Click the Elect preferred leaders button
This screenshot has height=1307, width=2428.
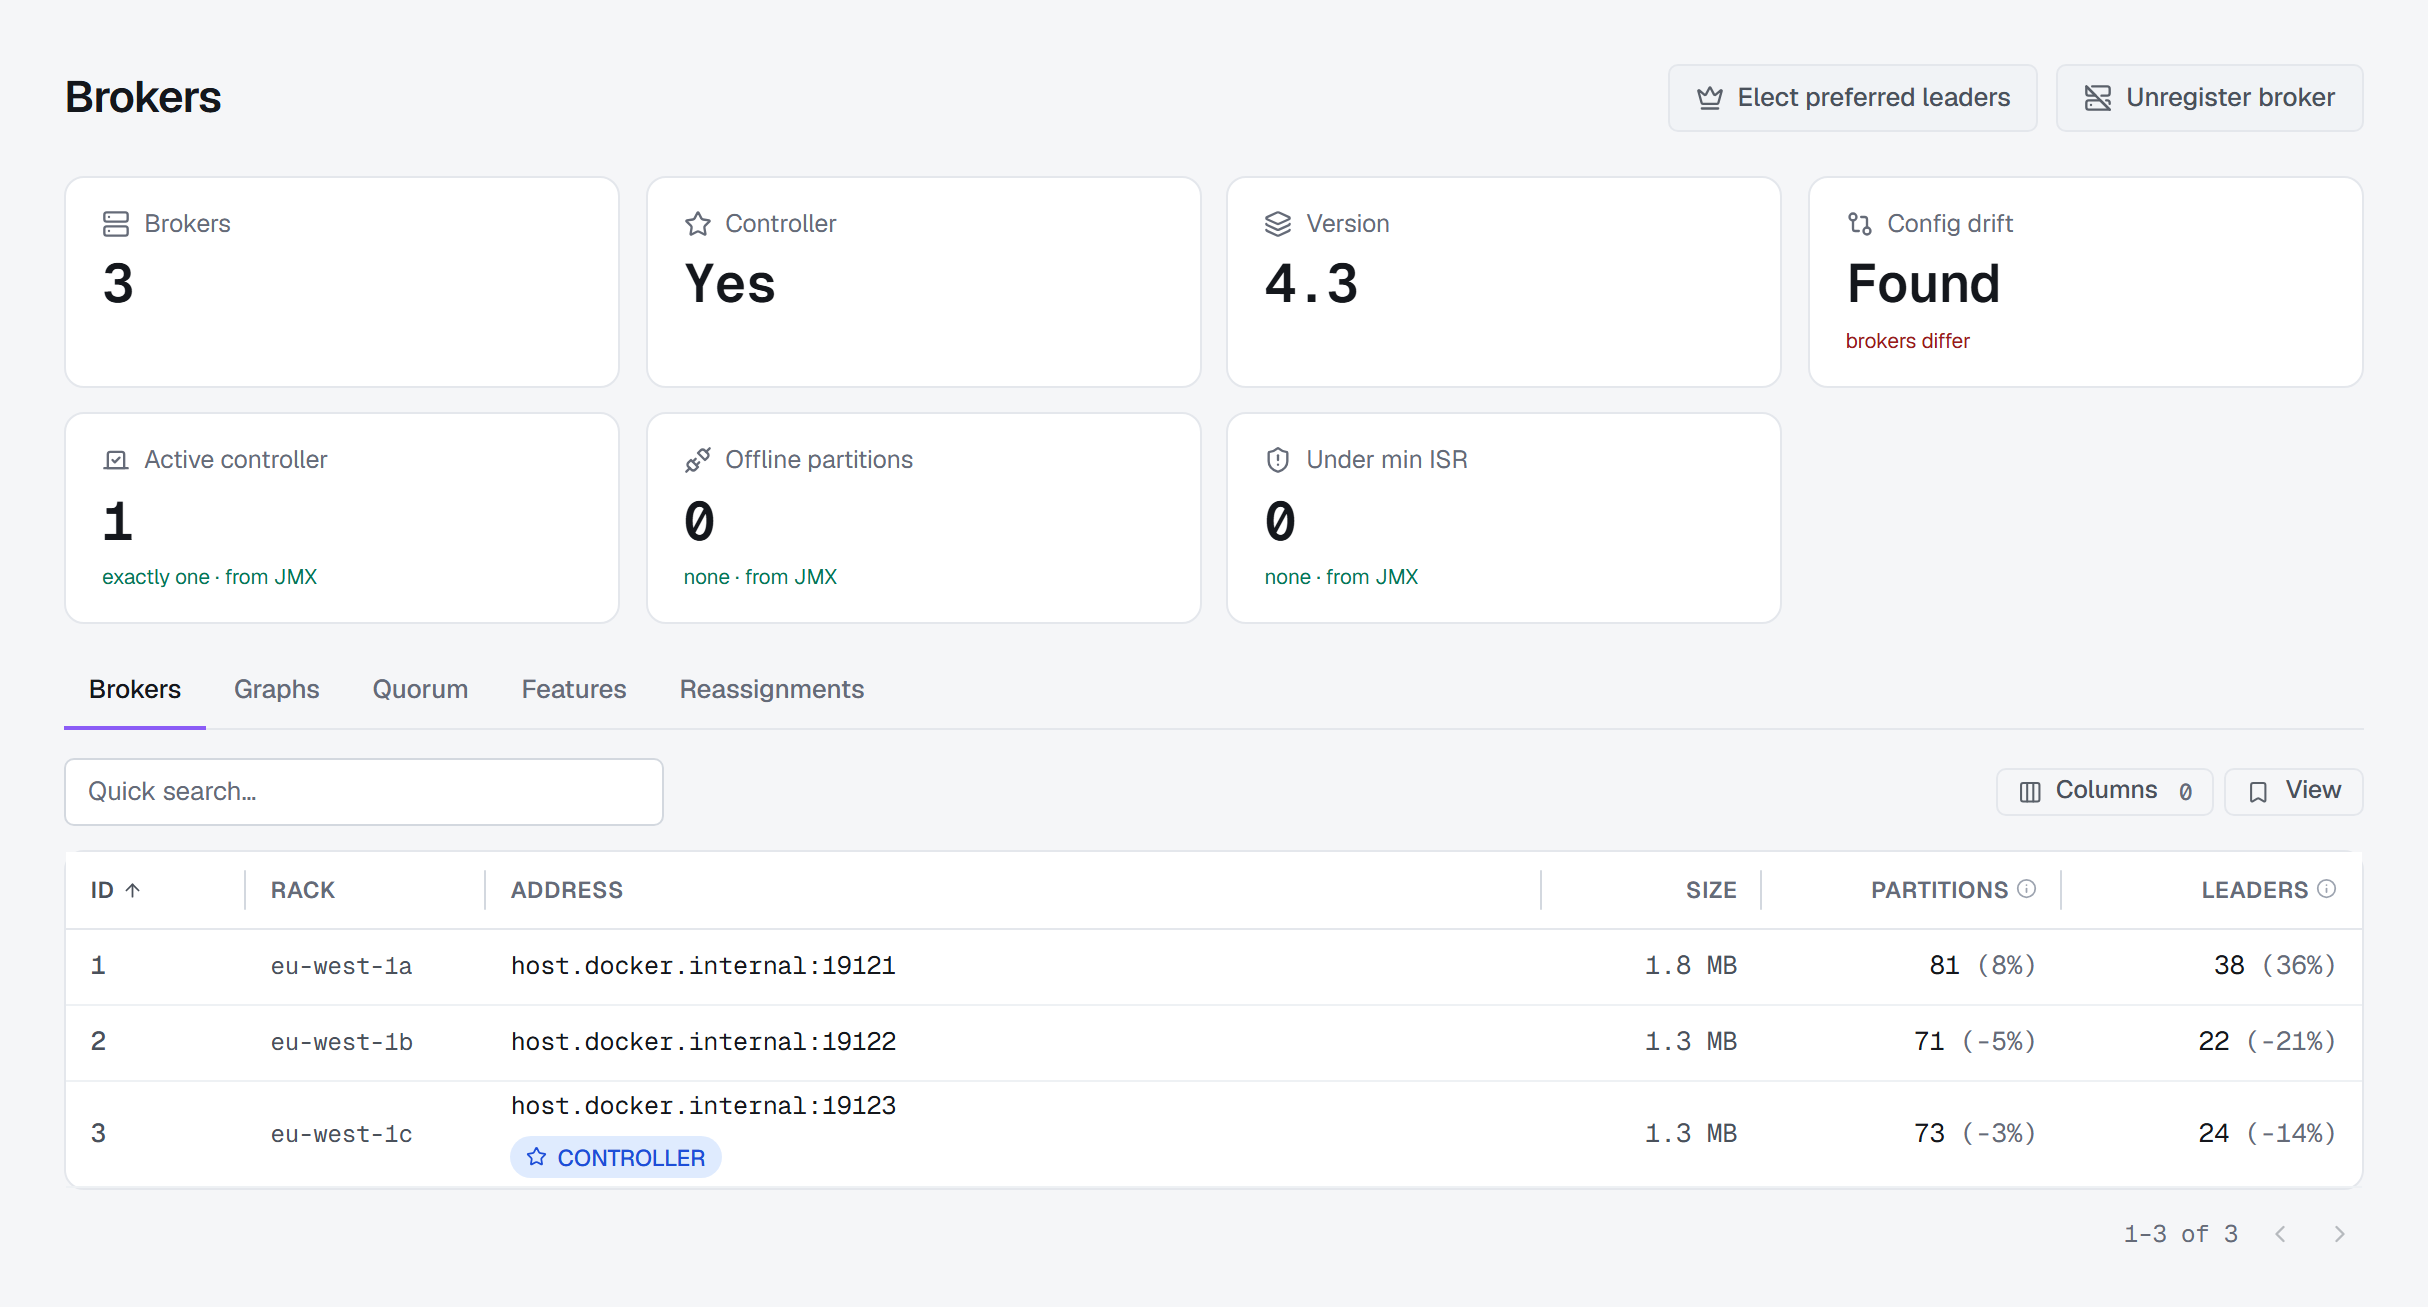click(x=1853, y=98)
